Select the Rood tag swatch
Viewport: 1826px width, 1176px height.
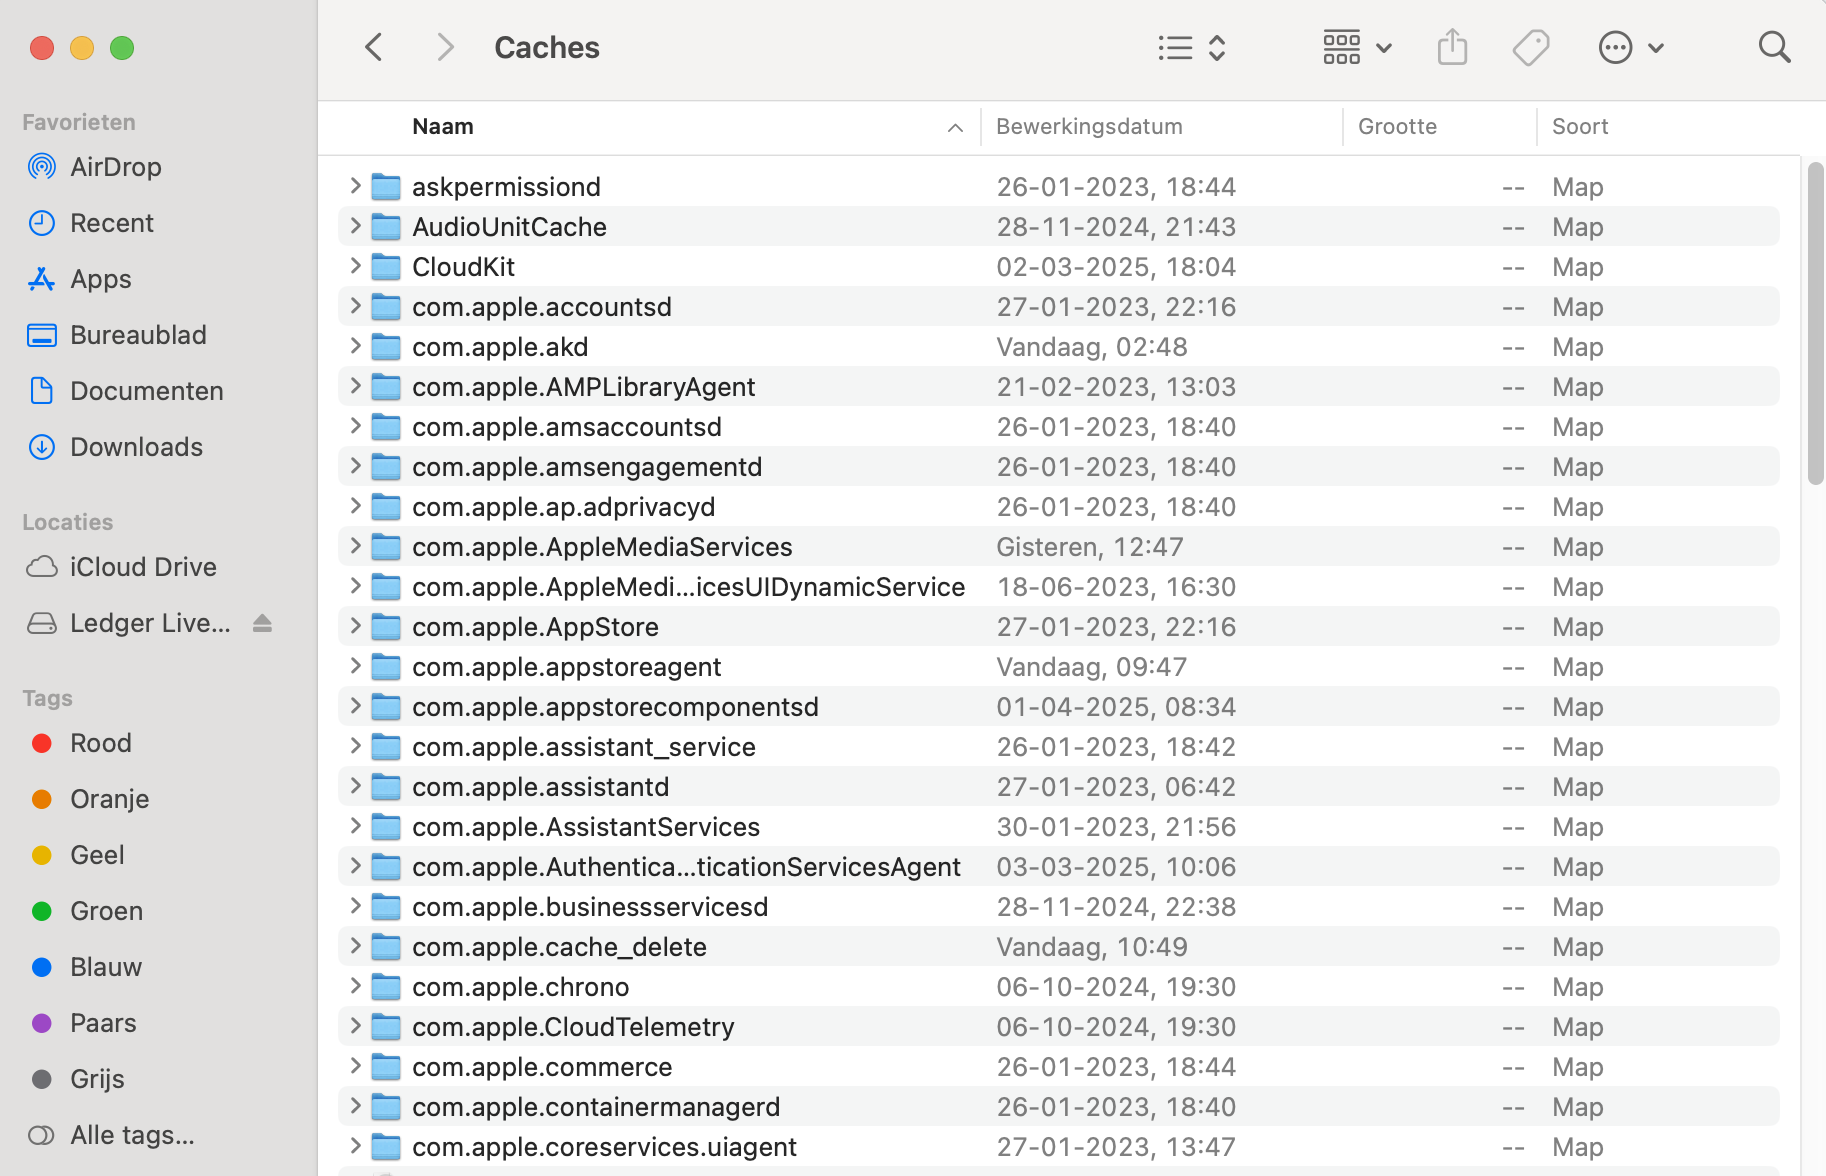tap(41, 742)
